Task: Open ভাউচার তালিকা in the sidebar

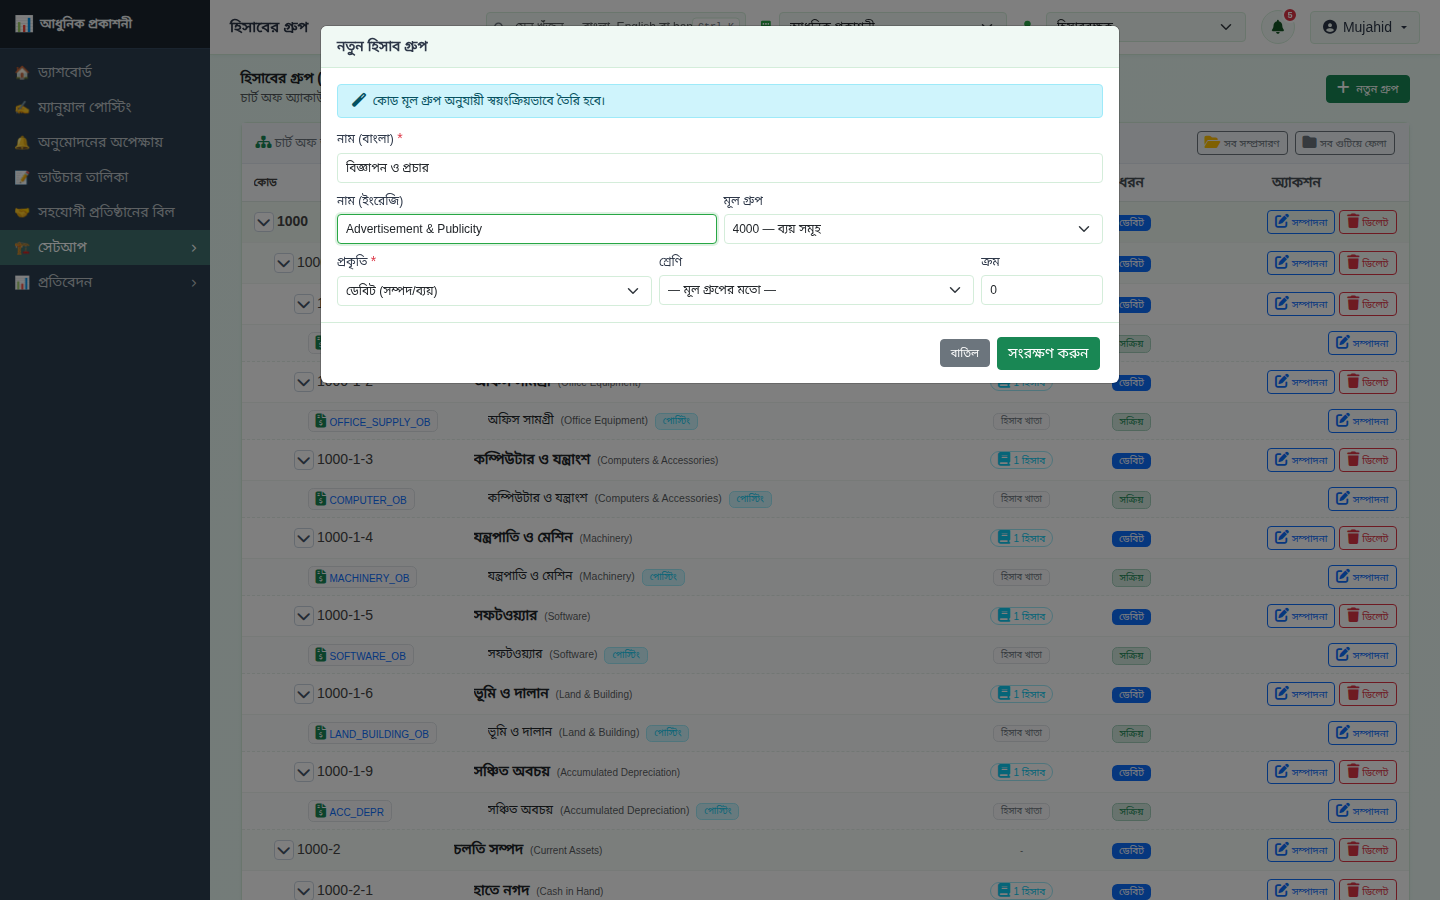Action: click(105, 177)
